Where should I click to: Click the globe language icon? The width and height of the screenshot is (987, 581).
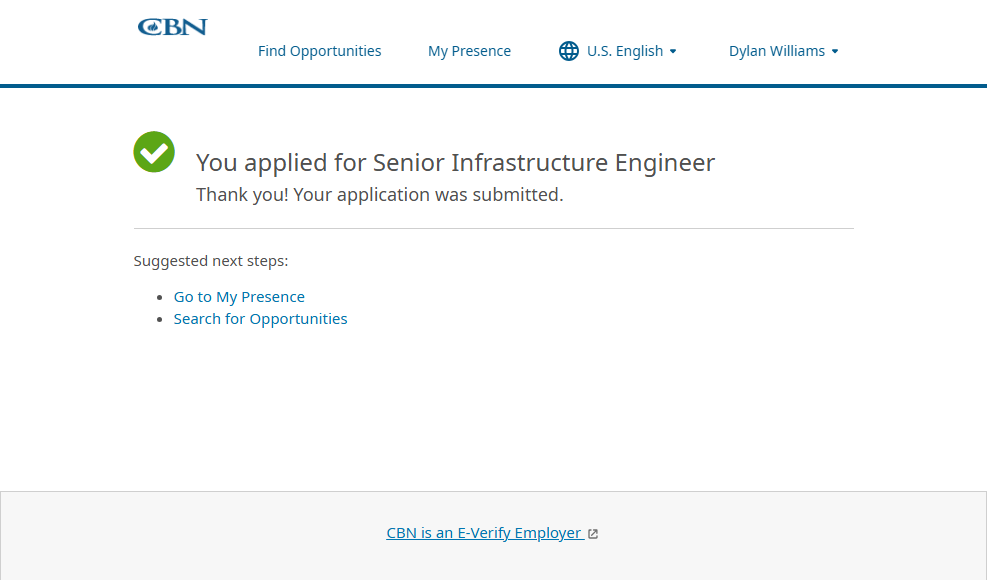569,51
